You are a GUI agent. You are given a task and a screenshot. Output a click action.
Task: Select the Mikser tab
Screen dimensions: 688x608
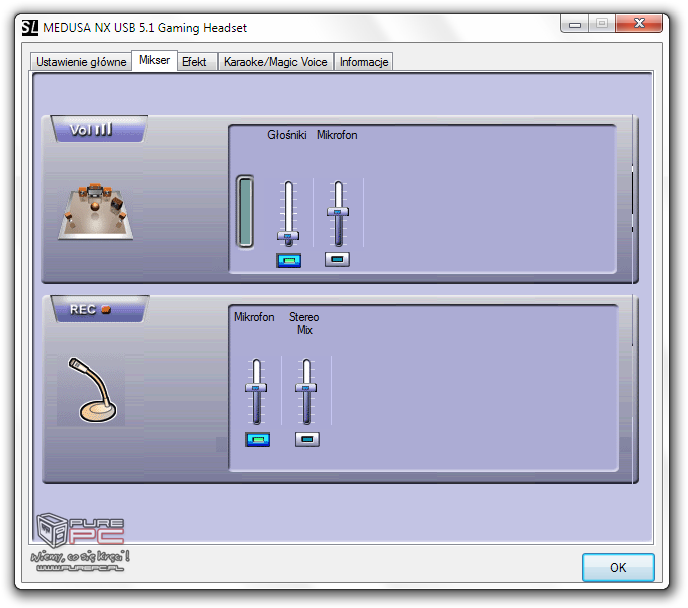tap(154, 60)
